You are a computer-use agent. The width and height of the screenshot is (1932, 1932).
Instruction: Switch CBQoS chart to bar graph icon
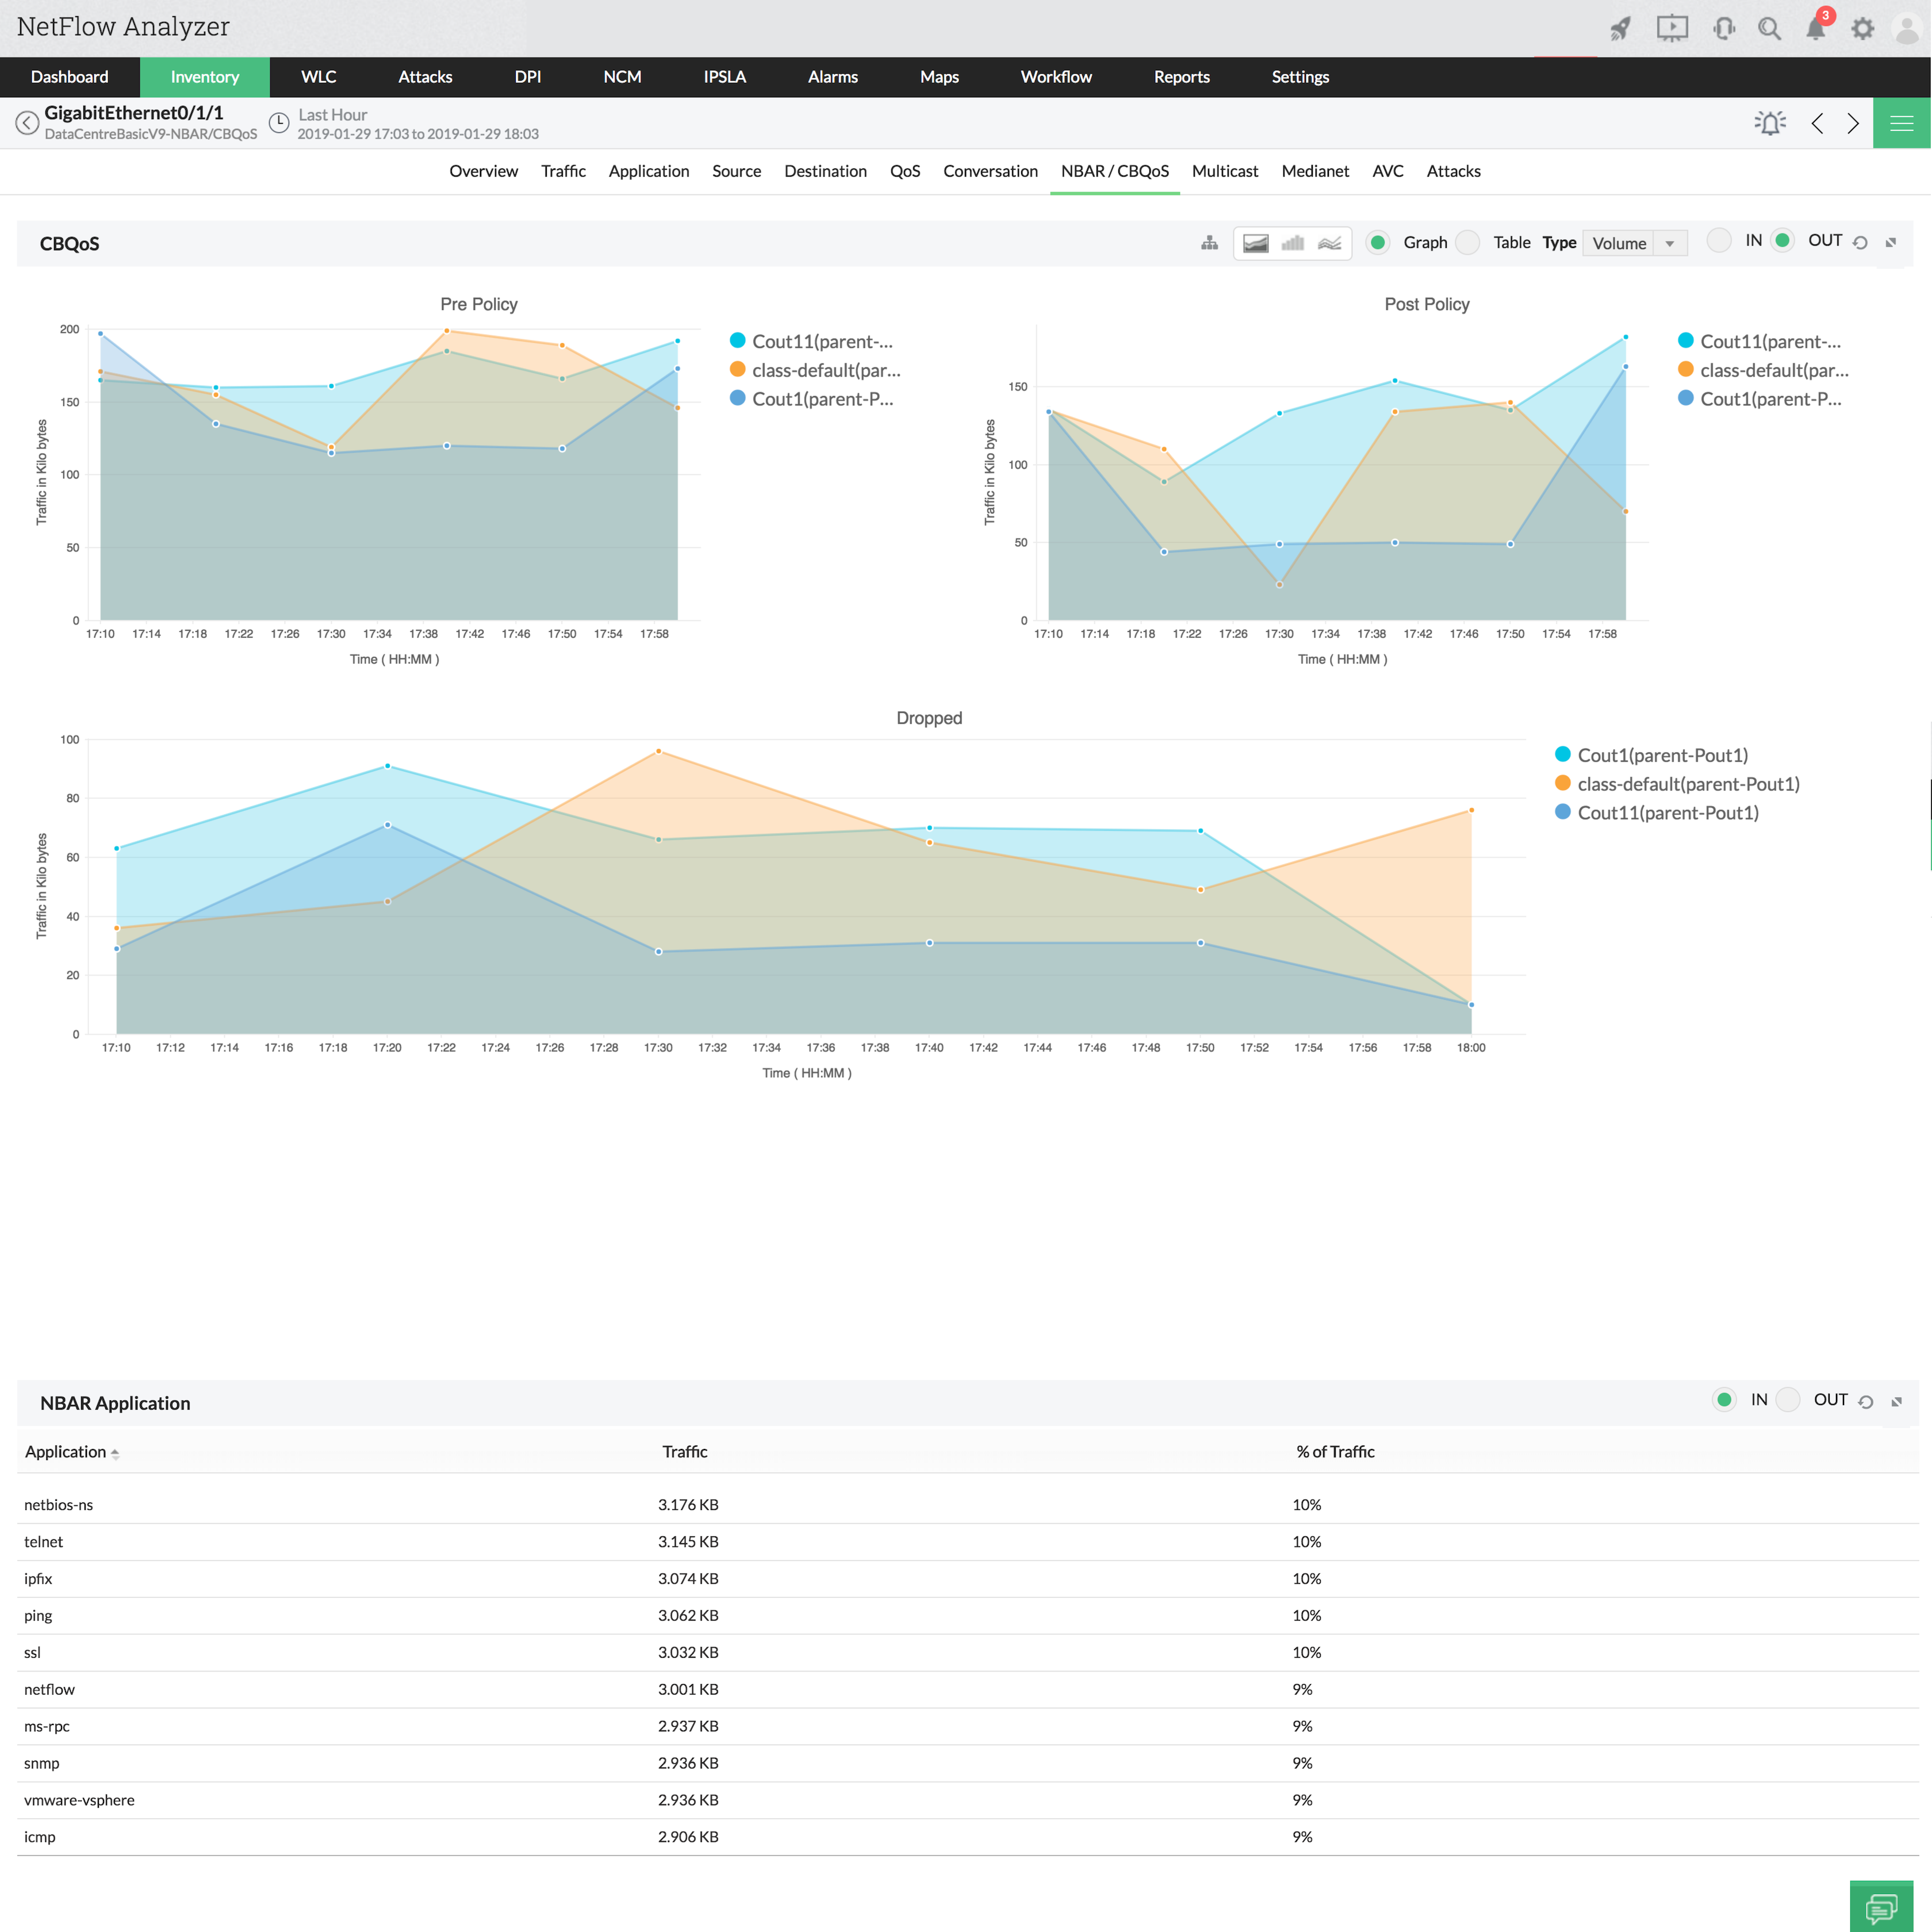click(x=1293, y=243)
